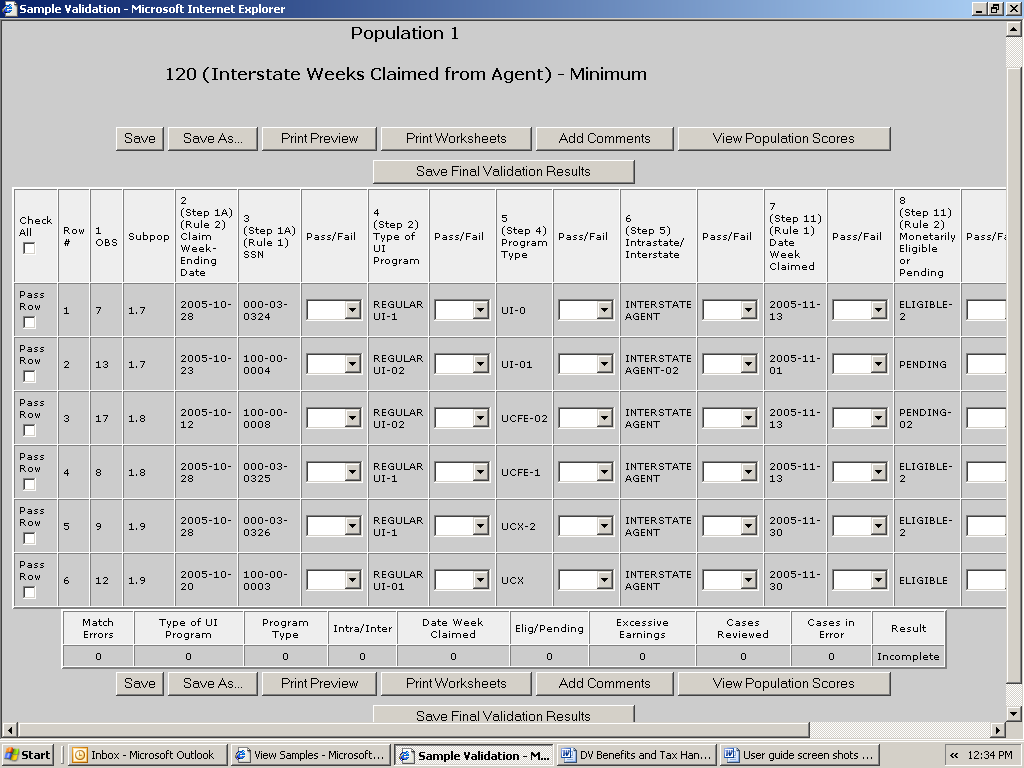Screen dimensions: 1024x768
Task: Check Pass Row box for row 4
Action: (x=29, y=485)
